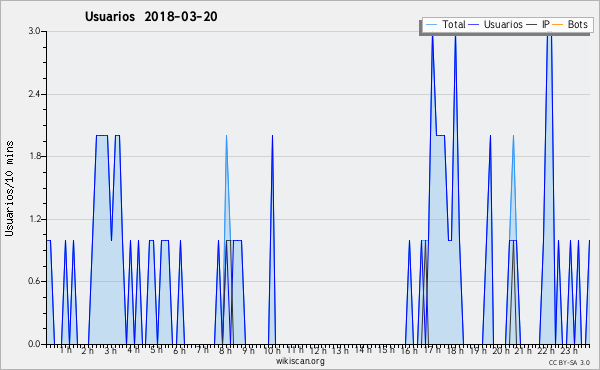Viewport: 600px width, 370px height.
Task: Click the orange Bots legend line
Action: (x=558, y=25)
